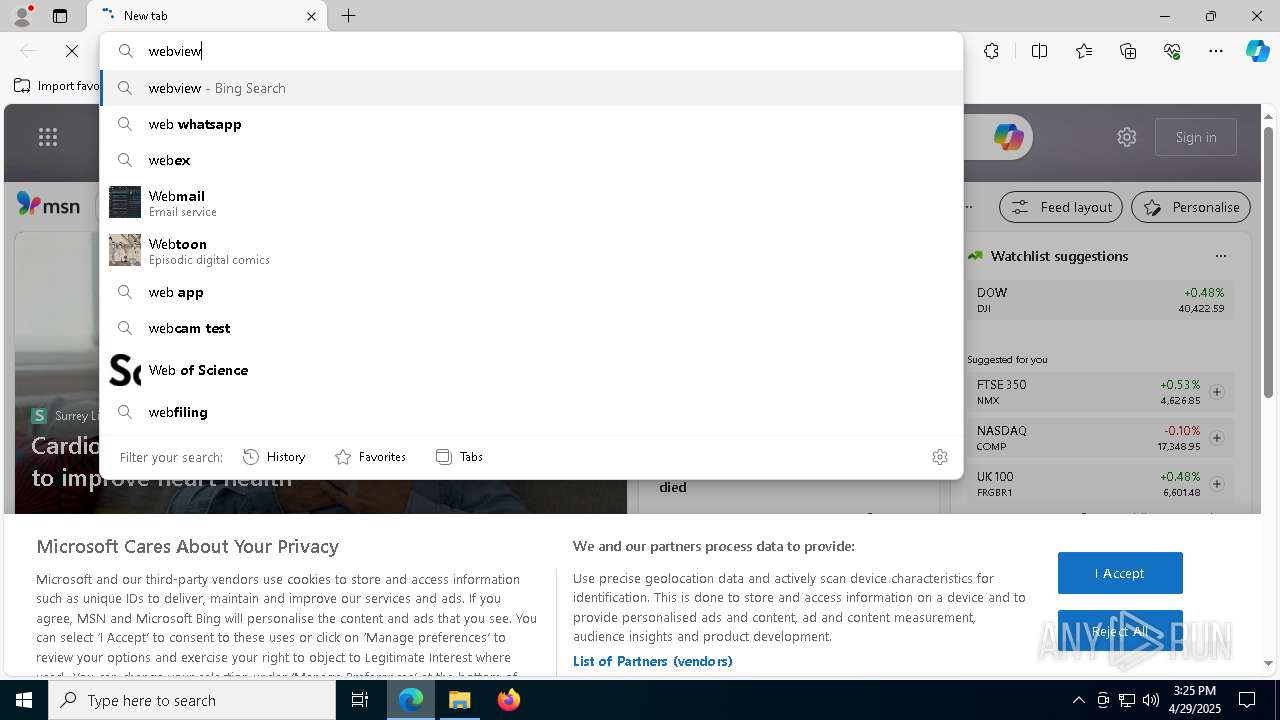Image resolution: width=1280 pixels, height=720 pixels.
Task: Stop loading the page
Action: click(72, 51)
